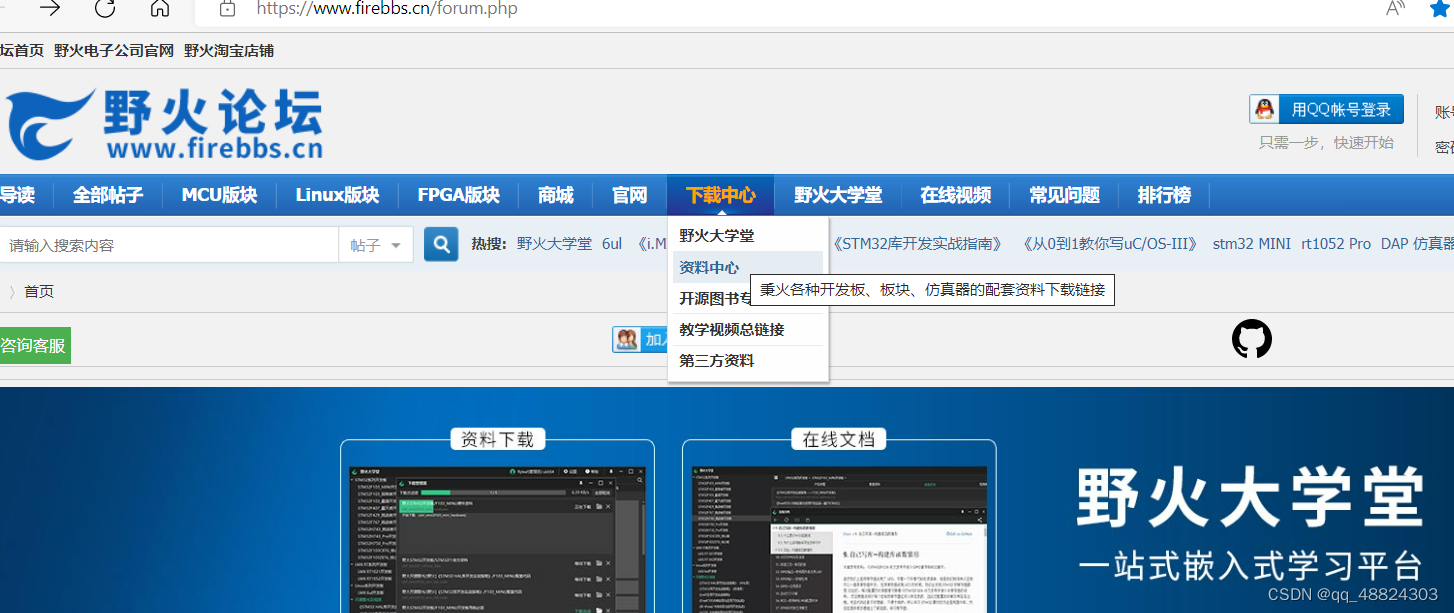Click the 野火论坛 logo
This screenshot has height=613, width=1454.
click(165, 124)
